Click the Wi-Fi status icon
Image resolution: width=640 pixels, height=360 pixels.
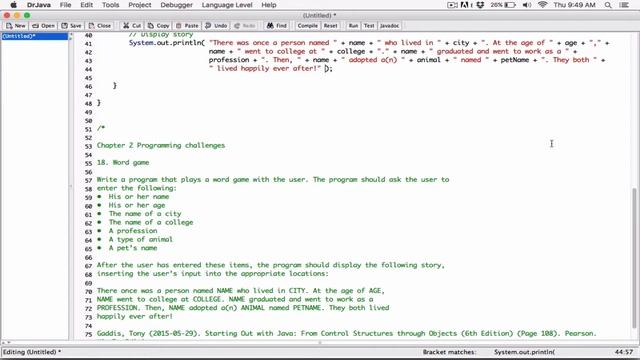[x=542, y=5]
